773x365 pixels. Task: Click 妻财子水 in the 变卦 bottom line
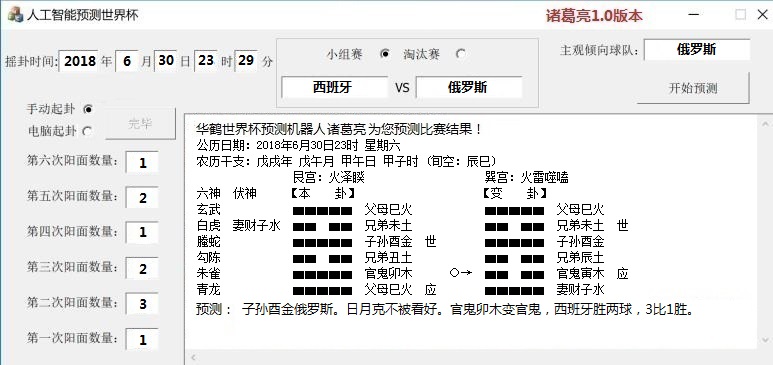(x=580, y=289)
